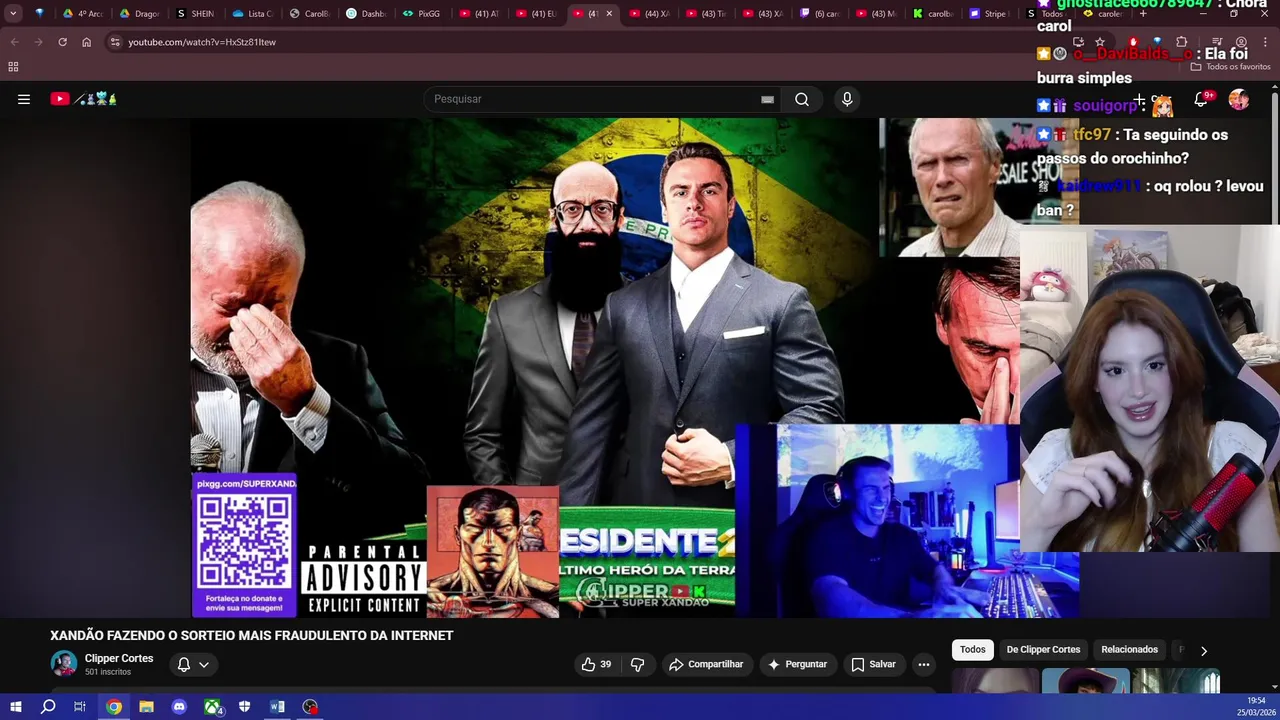The image size is (1280, 720).
Task: Open Word from the taskbar
Action: (x=277, y=707)
